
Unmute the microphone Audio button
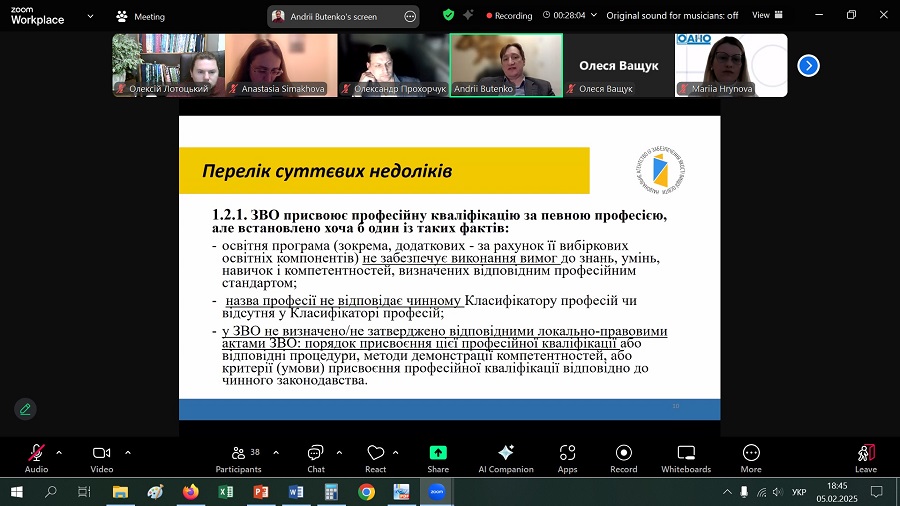(x=36, y=454)
